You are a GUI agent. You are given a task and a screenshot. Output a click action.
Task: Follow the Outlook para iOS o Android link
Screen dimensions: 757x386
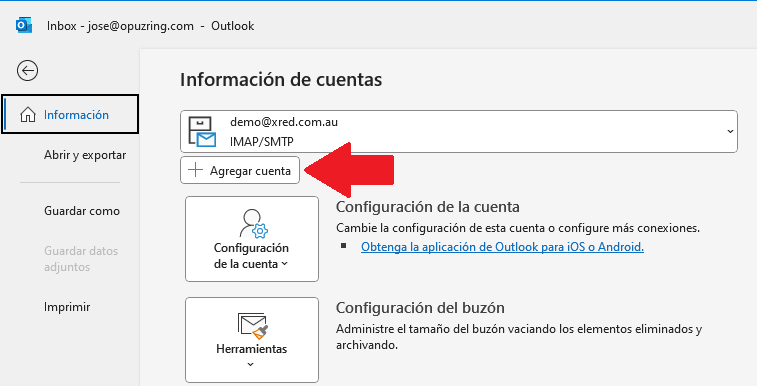[x=502, y=247]
